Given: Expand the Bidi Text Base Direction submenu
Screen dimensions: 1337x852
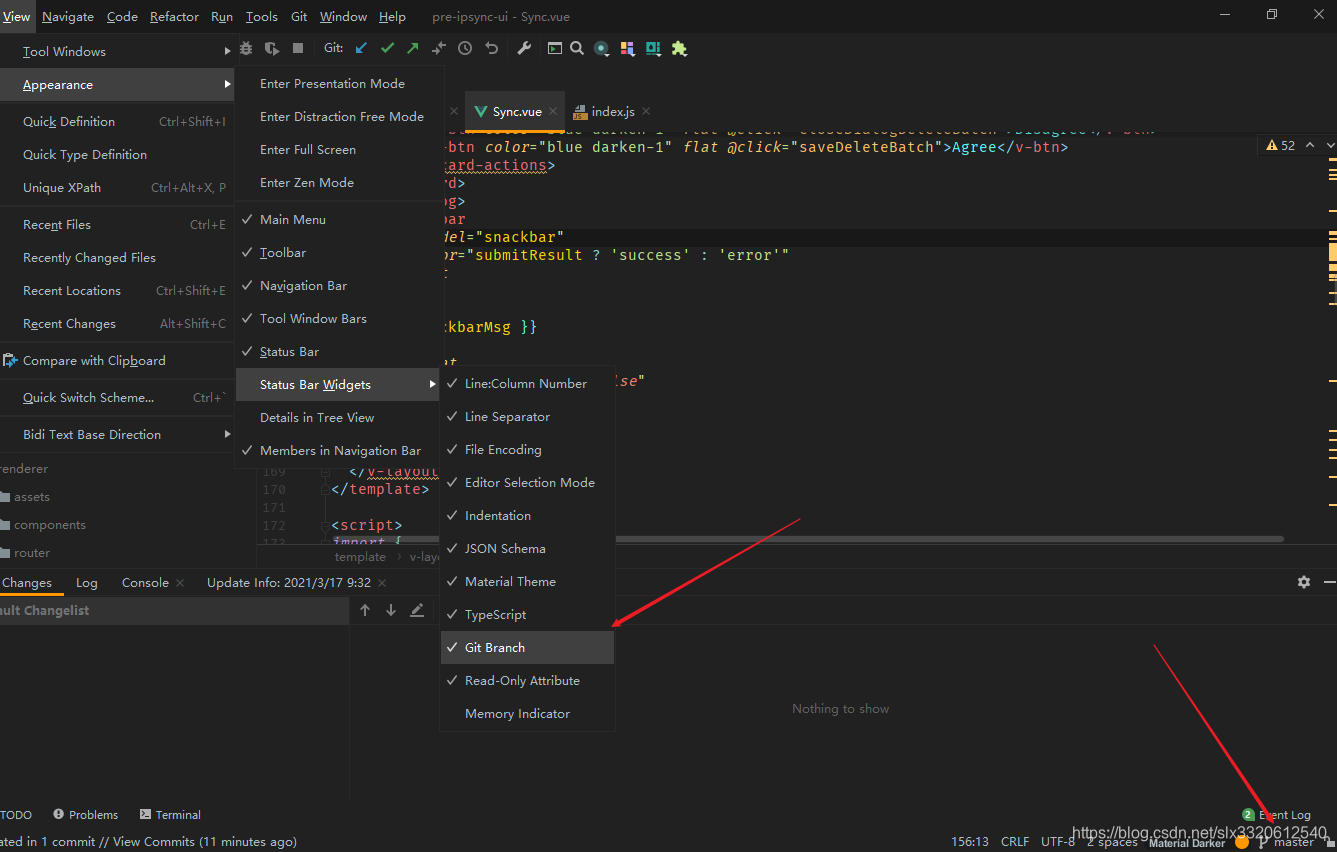Looking at the screenshot, I should (x=92, y=434).
